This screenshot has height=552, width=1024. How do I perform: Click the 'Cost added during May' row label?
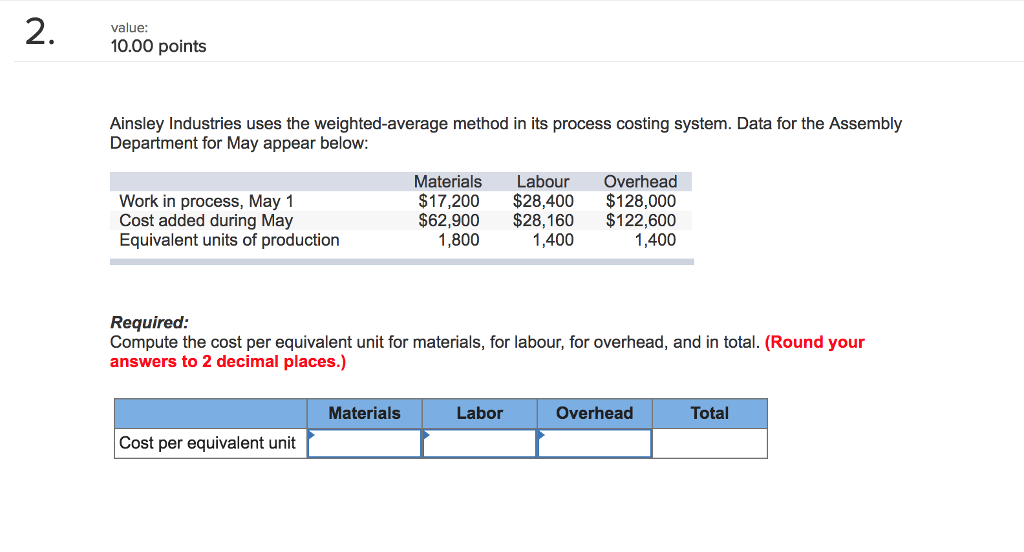coord(206,221)
